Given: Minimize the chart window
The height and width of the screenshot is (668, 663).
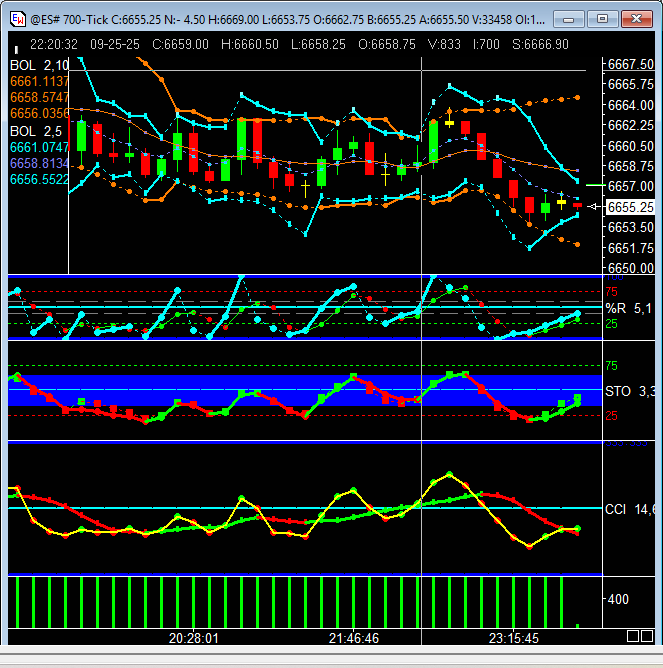Looking at the screenshot, I should pos(570,19).
